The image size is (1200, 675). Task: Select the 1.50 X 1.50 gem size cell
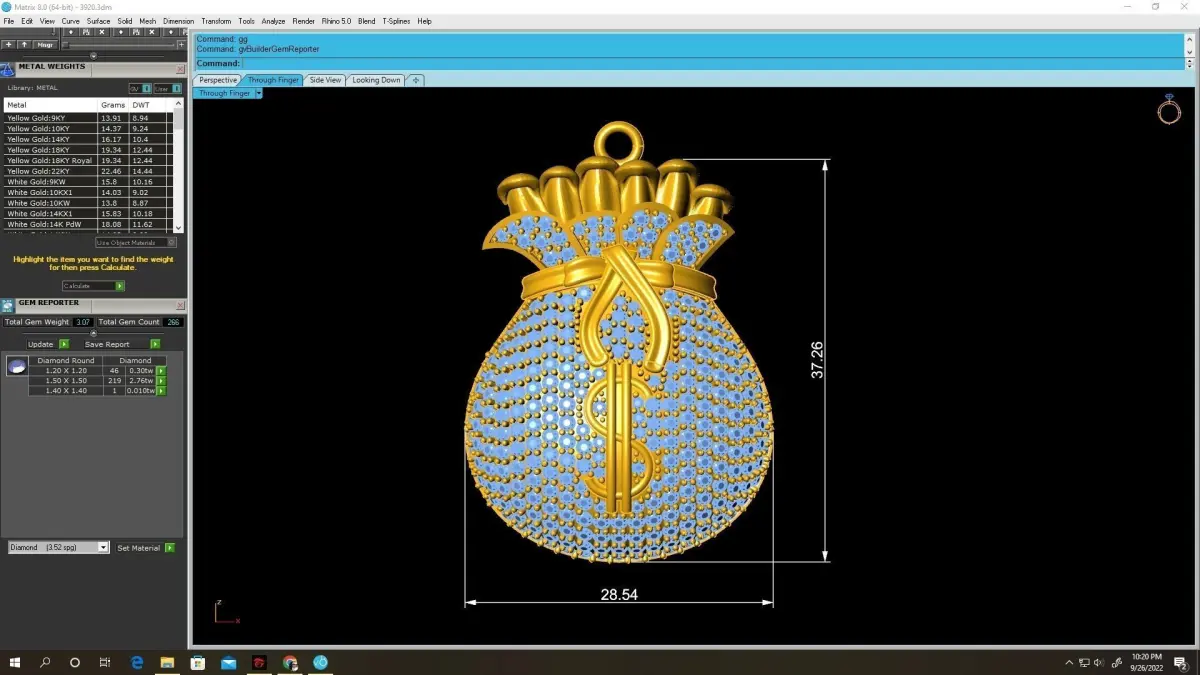click(x=67, y=381)
